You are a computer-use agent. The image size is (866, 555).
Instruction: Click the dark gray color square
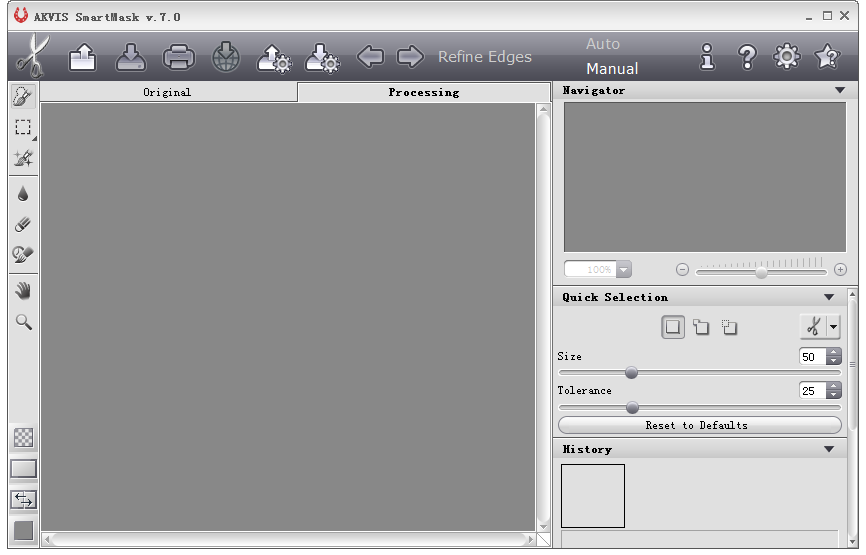[23, 531]
